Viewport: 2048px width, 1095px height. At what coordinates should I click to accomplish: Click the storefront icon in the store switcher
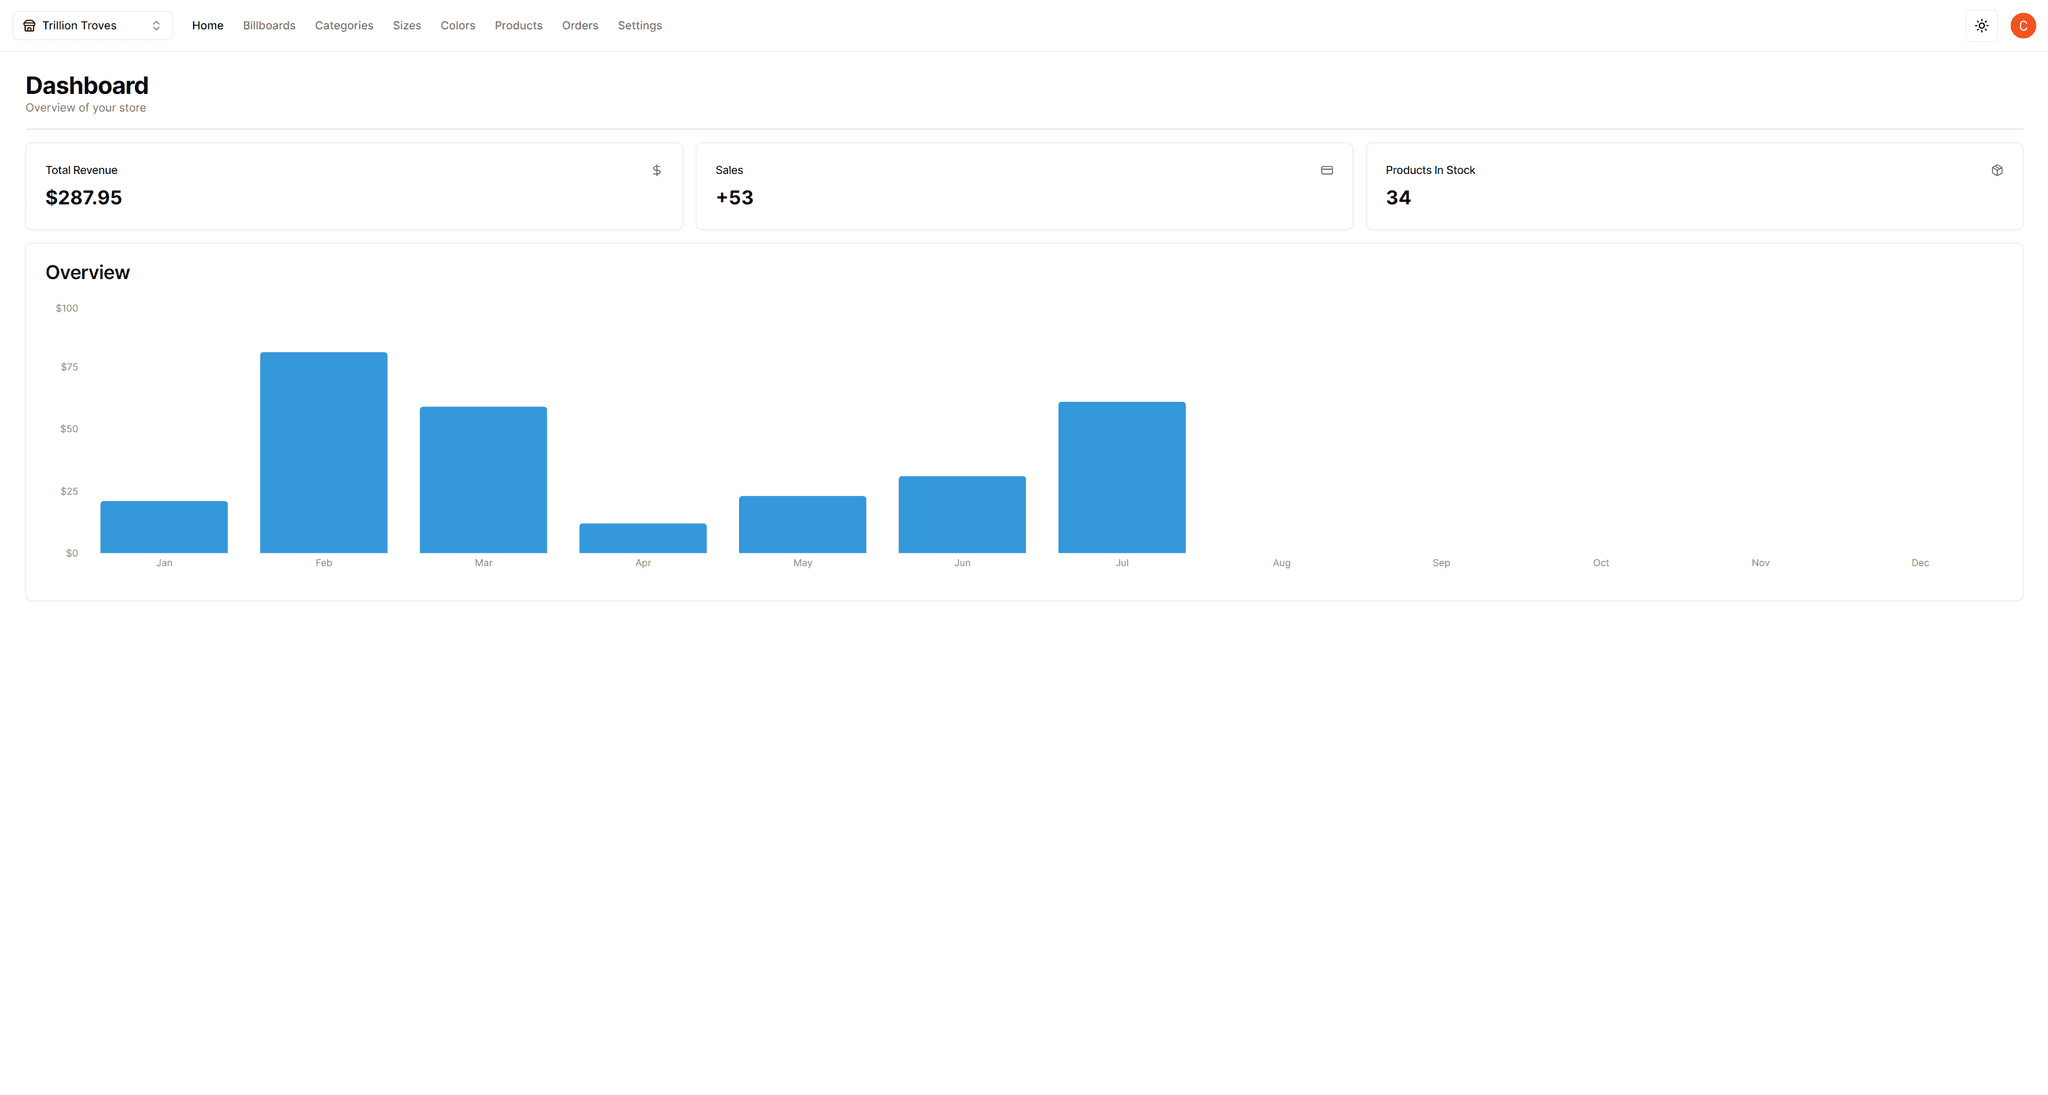28,25
